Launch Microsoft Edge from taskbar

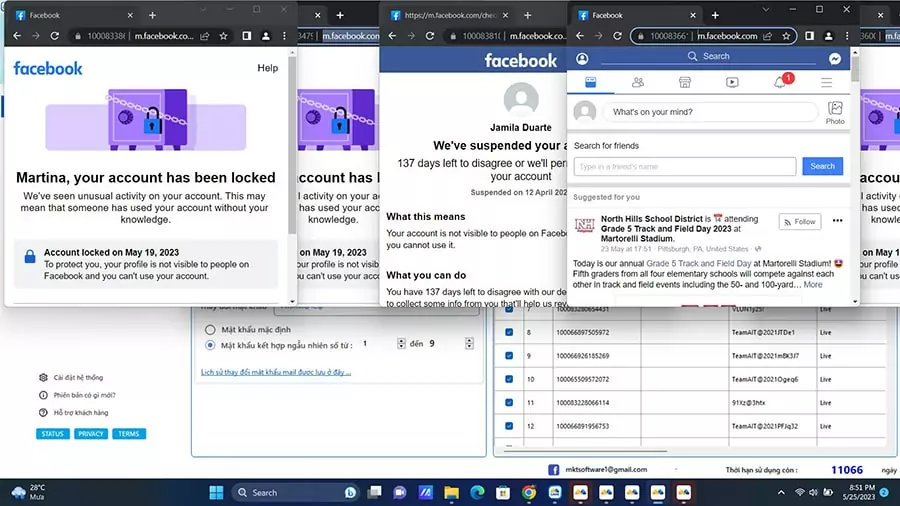(x=478, y=493)
